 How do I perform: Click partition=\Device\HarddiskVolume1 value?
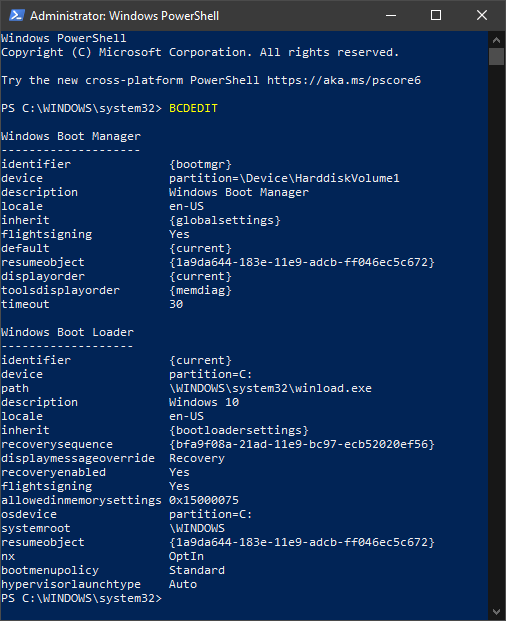284,178
